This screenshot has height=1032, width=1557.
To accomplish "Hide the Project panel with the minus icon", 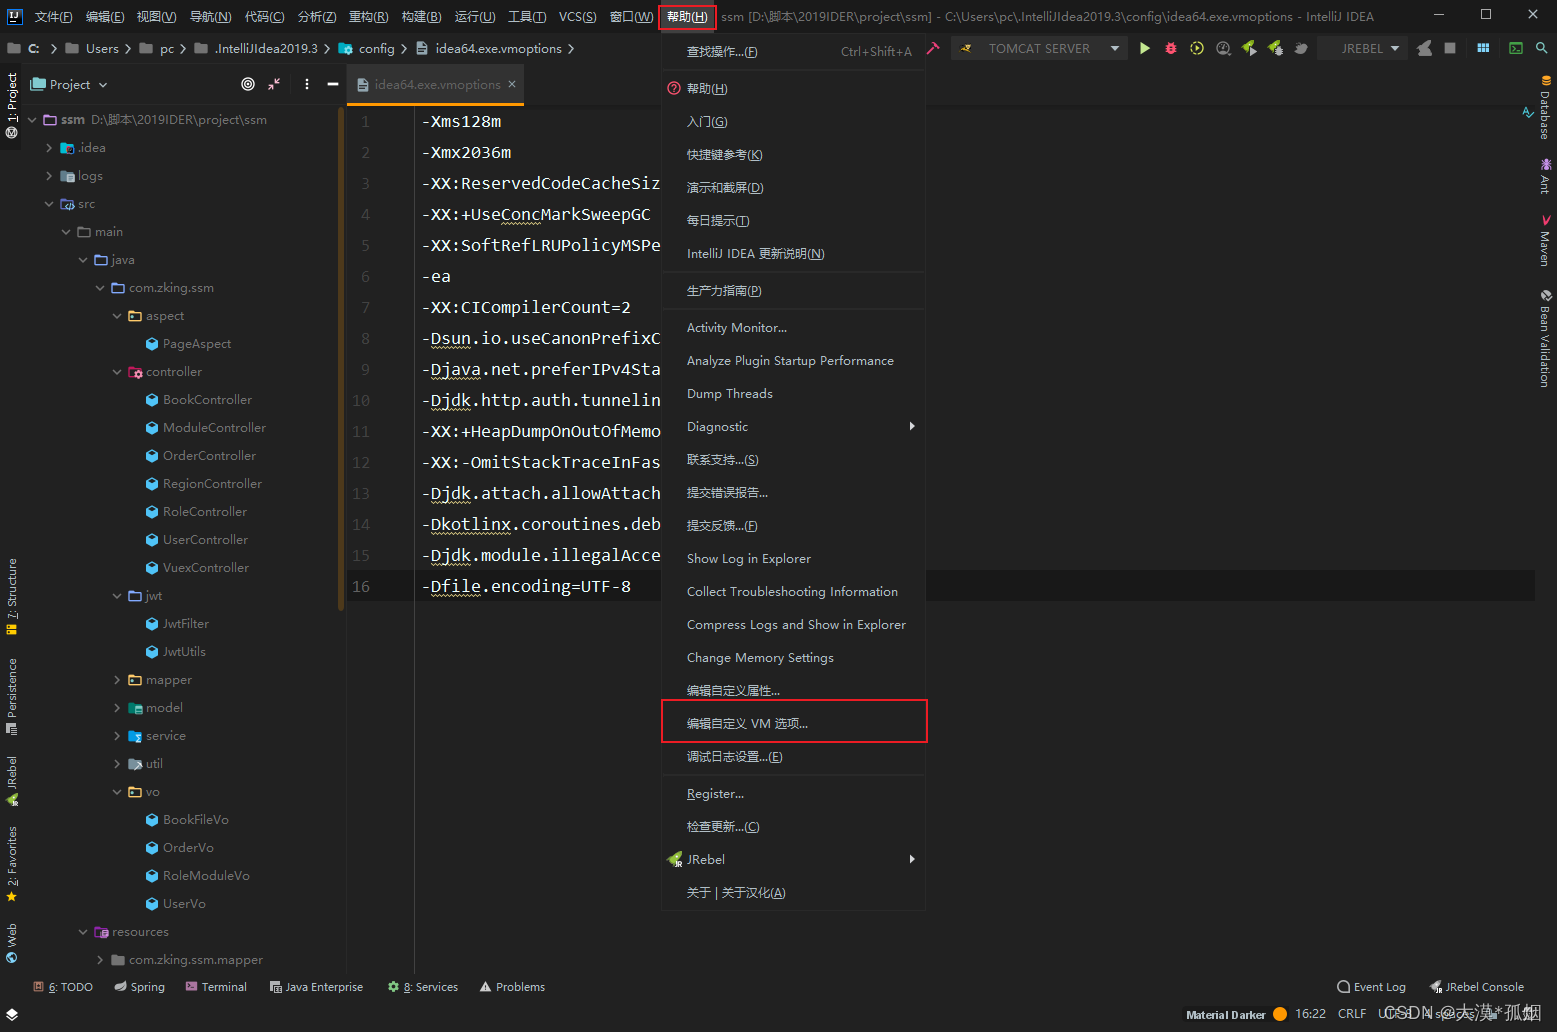I will [333, 84].
